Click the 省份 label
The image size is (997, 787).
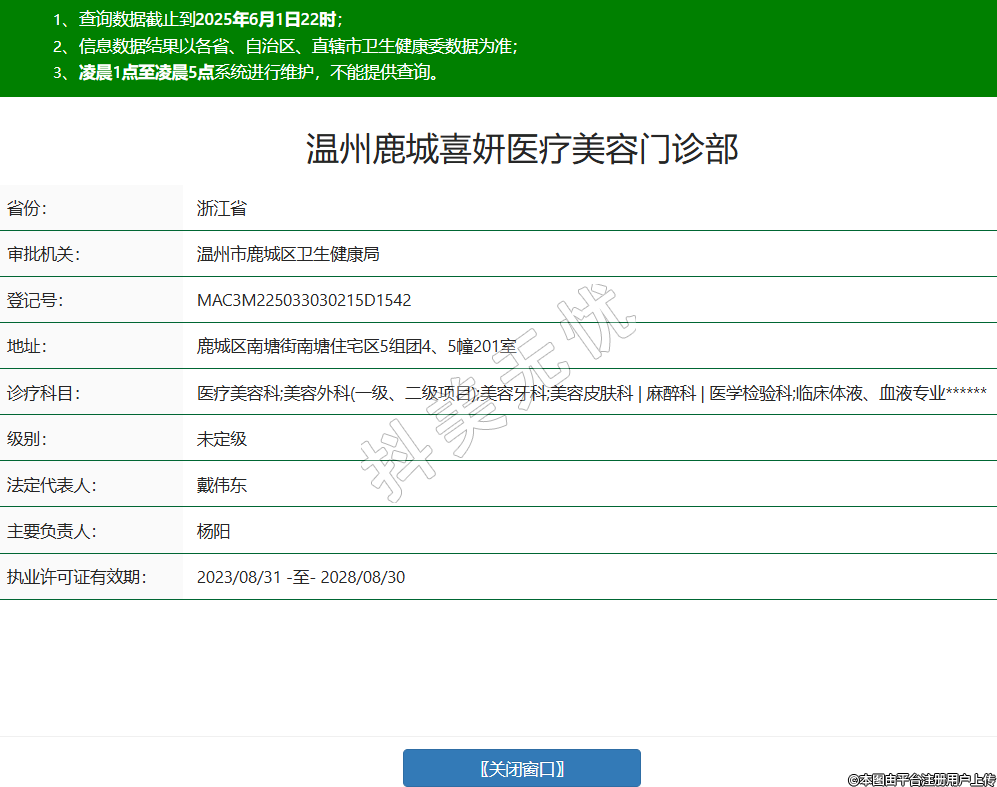point(27,208)
